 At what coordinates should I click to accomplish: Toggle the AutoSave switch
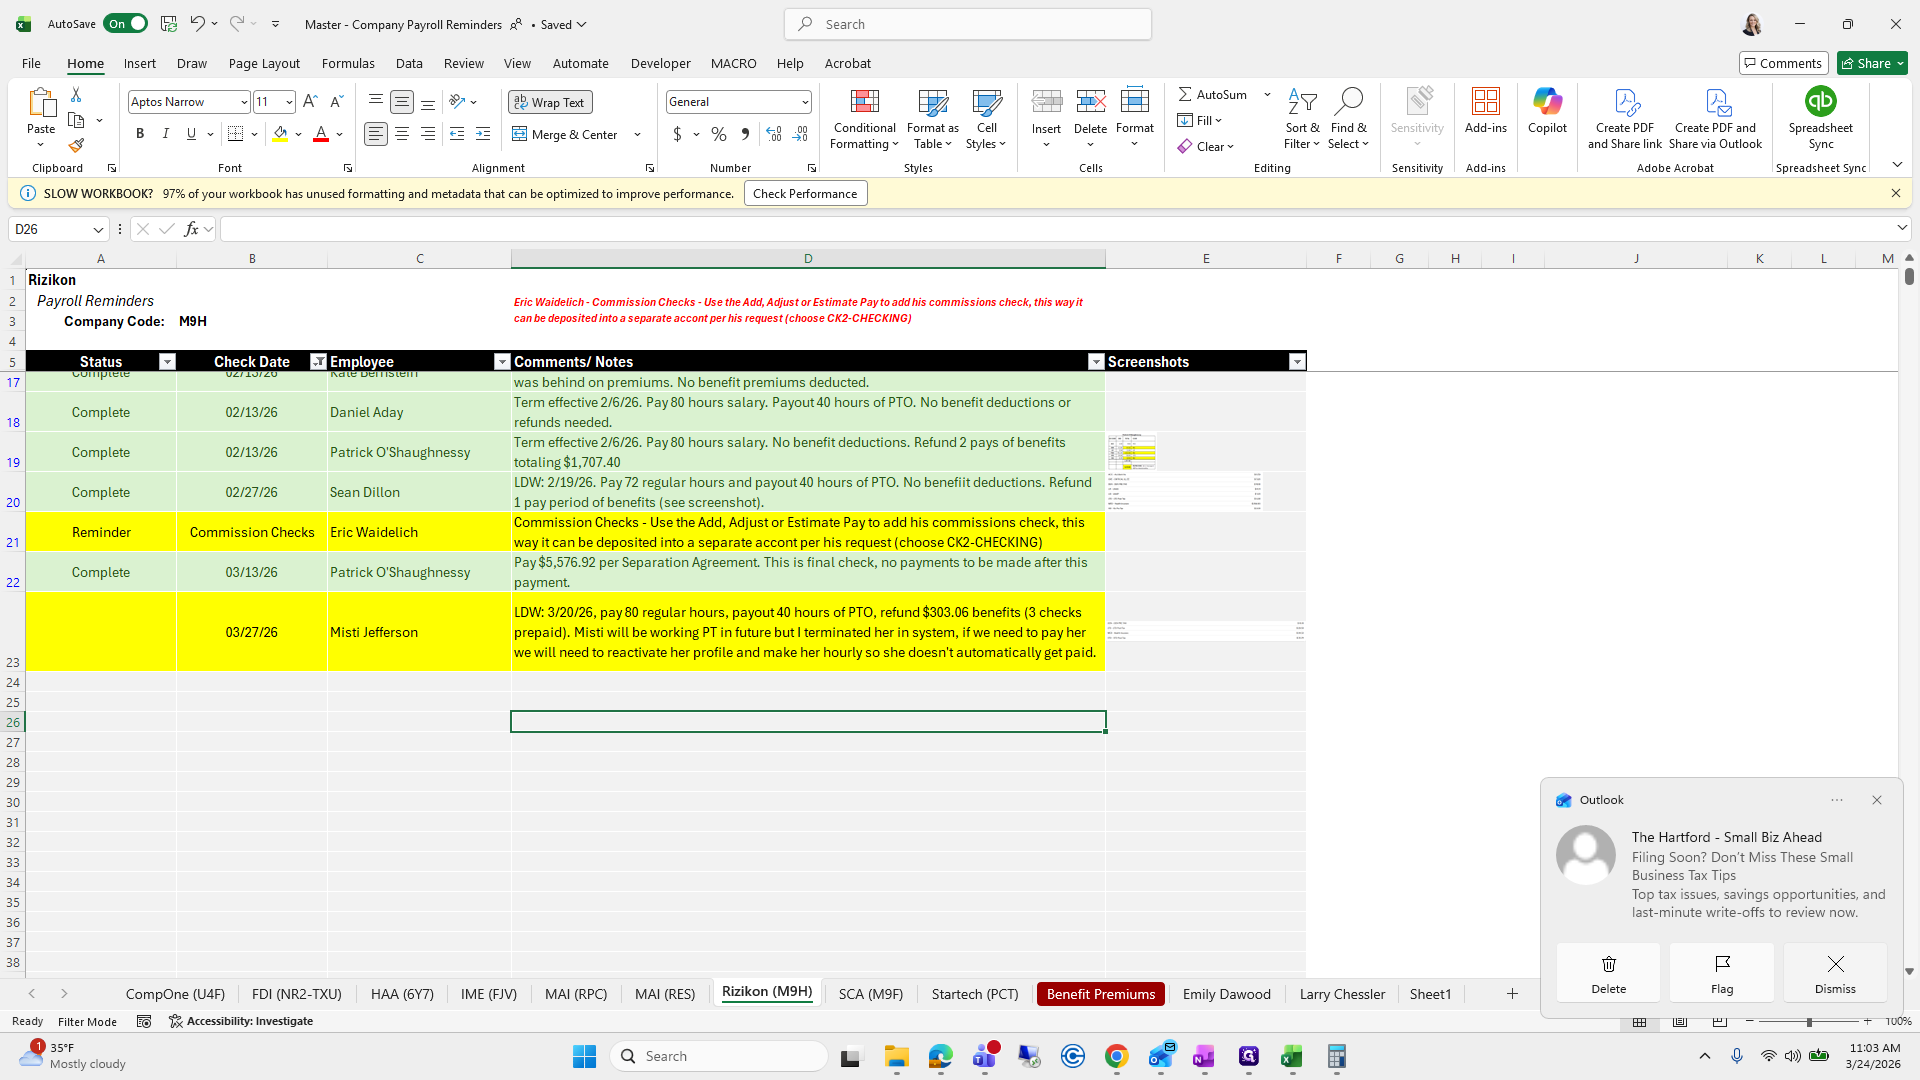coord(126,24)
